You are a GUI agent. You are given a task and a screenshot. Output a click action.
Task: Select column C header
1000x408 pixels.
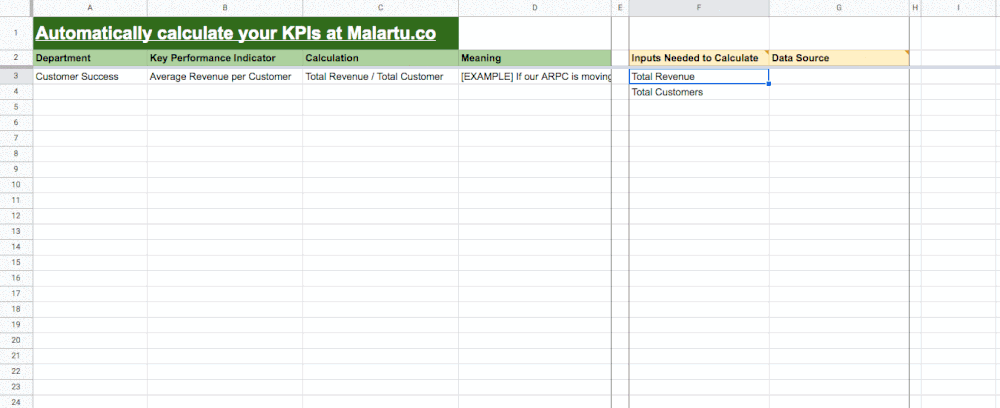pos(381,8)
